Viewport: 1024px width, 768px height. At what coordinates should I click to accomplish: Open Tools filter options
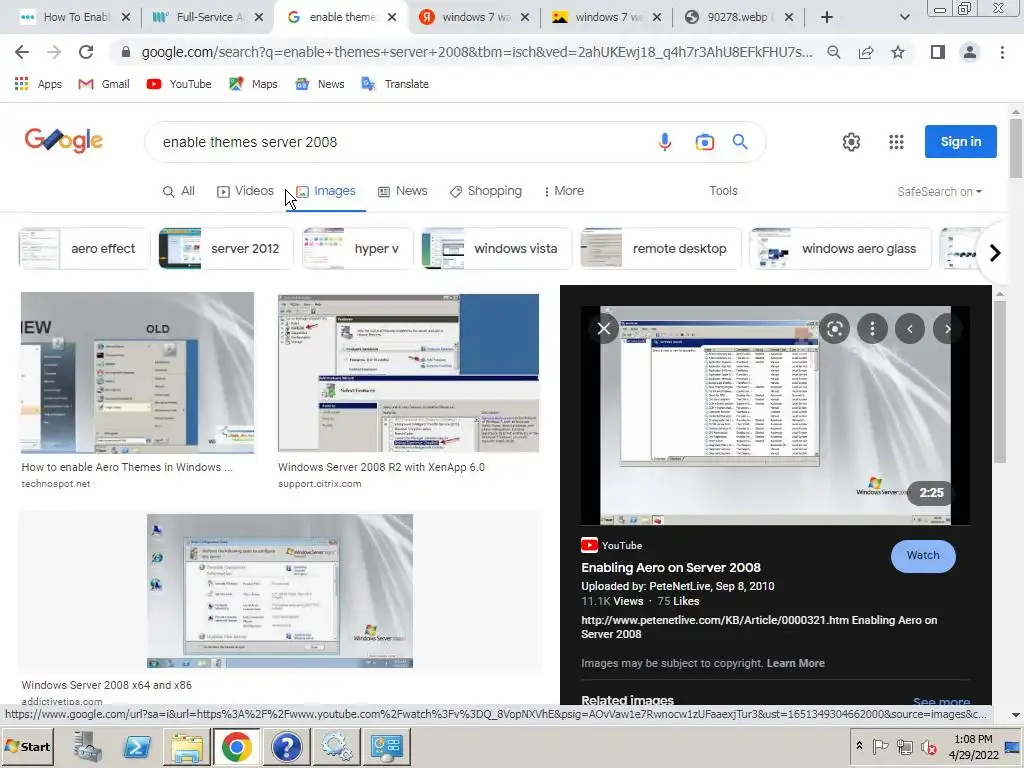[x=723, y=191]
